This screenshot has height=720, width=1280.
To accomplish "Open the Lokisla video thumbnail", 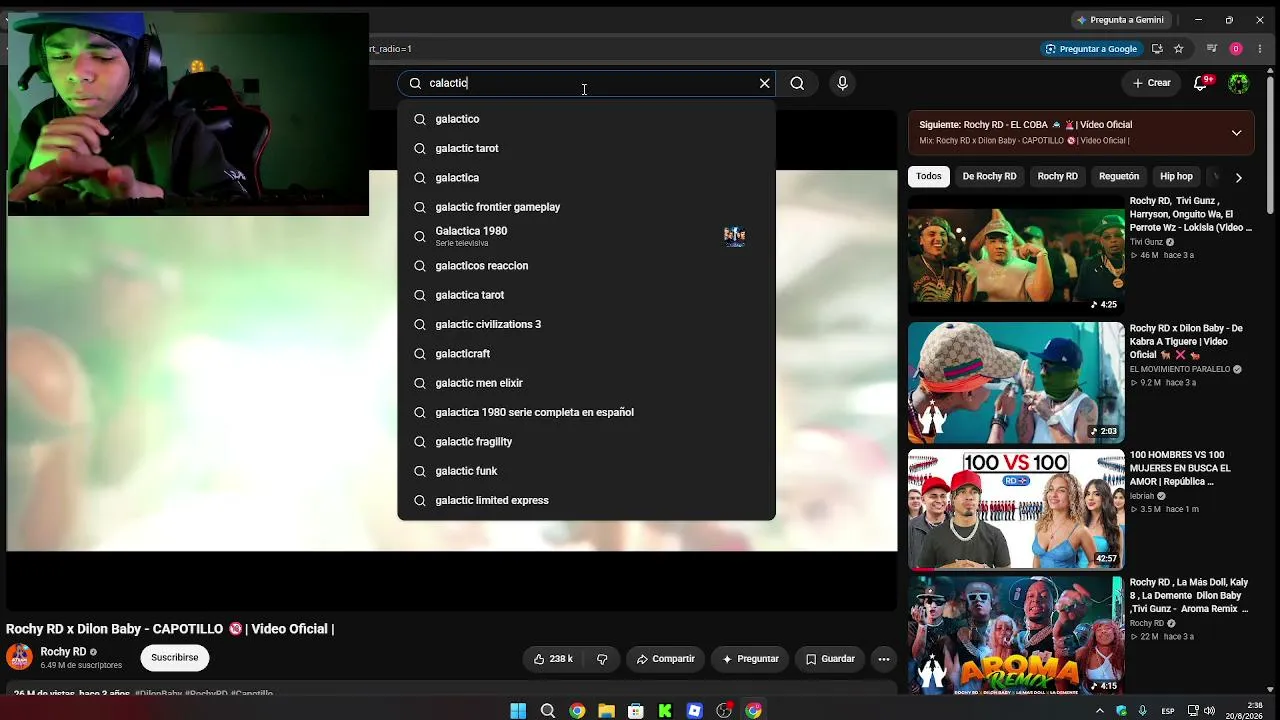I will click(1016, 255).
